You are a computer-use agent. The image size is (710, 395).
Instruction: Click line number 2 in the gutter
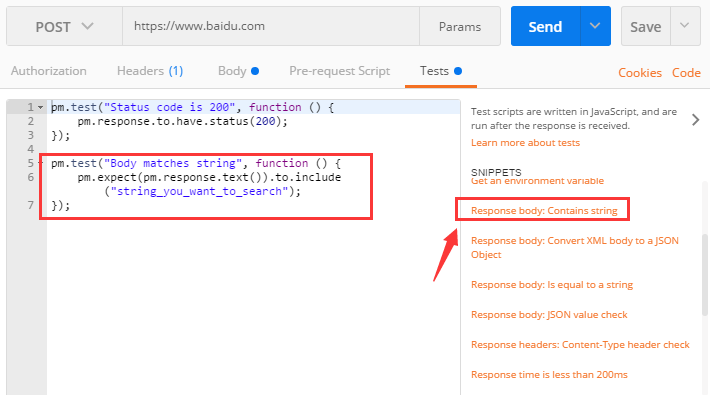[x=30, y=121]
